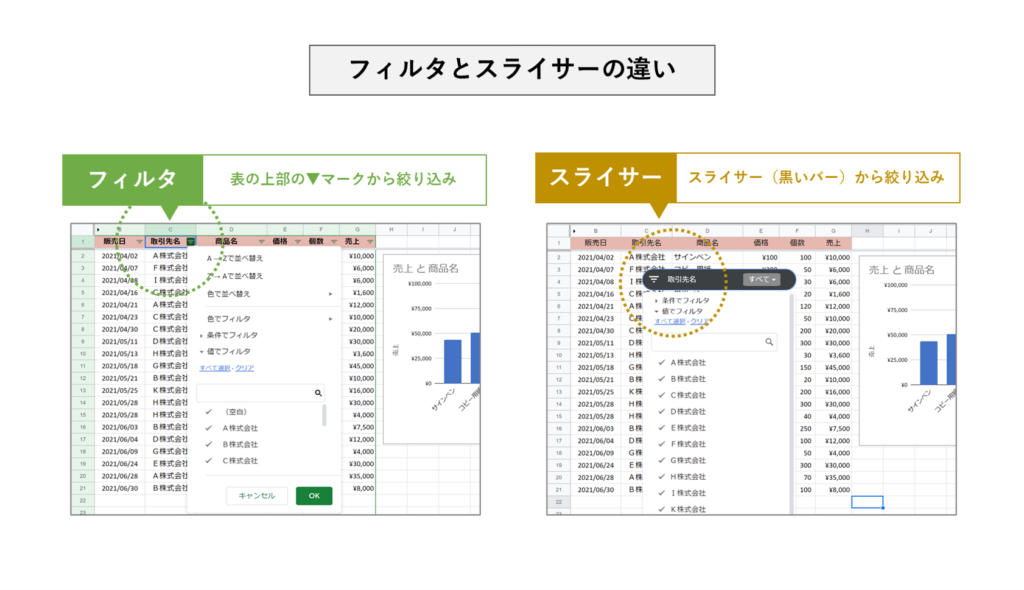The height and width of the screenshot is (590, 1024).
Task: Click the filter icon on 個数 column
Action: tap(333, 242)
